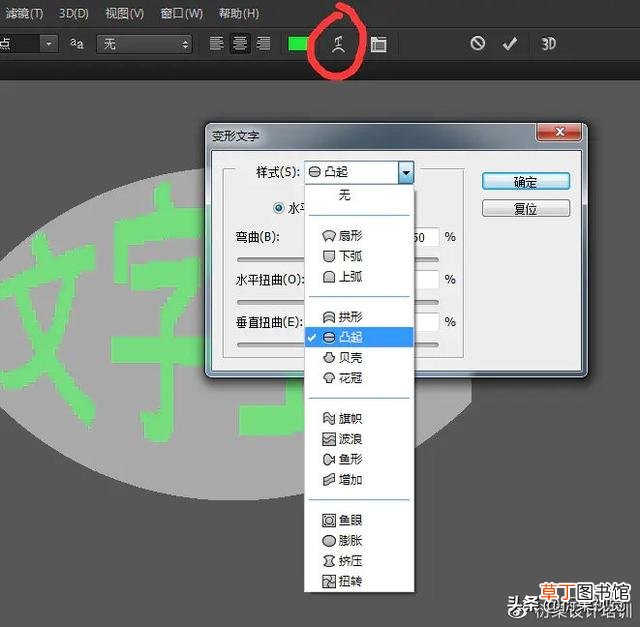This screenshot has height=627, width=640.
Task: Click the font size field ending in 点
Action: click(20, 43)
